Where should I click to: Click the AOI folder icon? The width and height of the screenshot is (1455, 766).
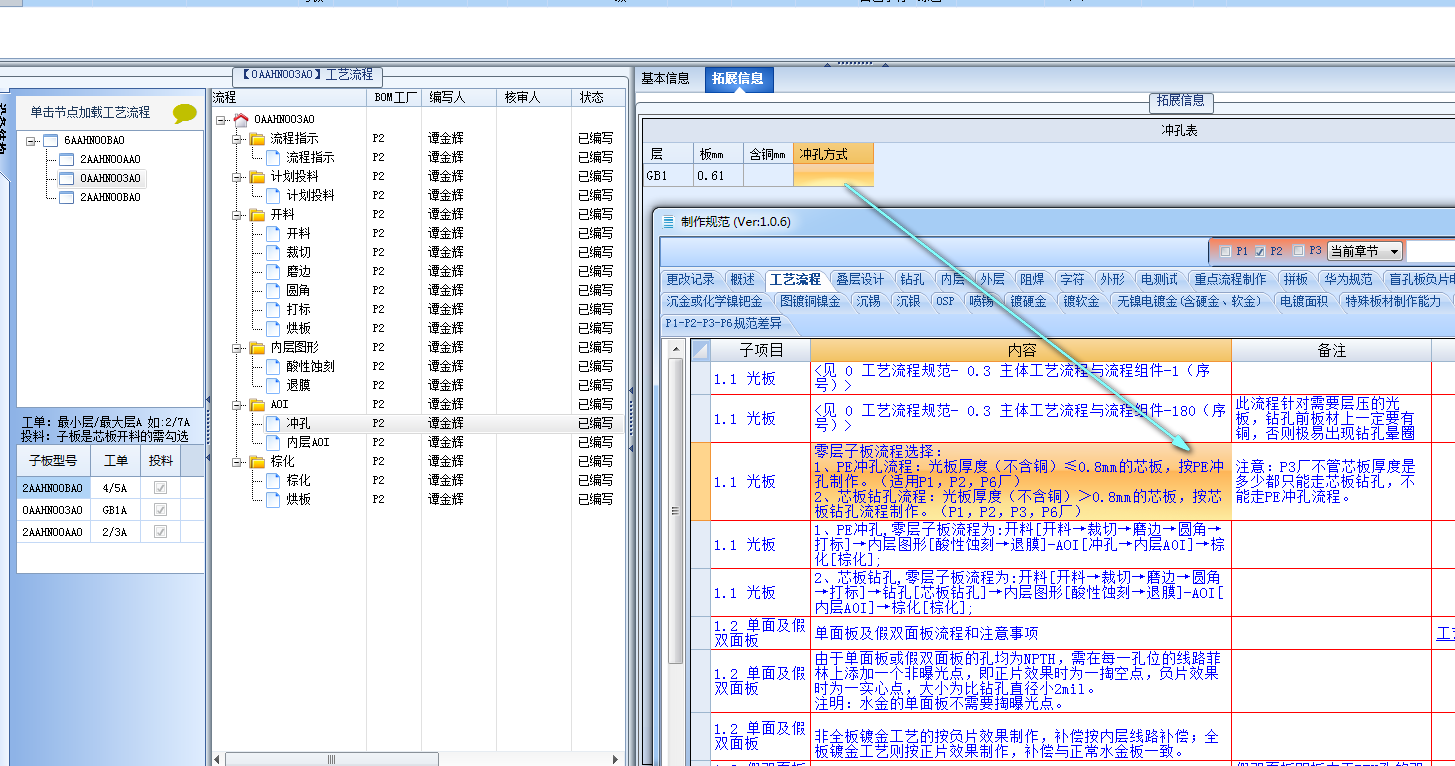(257, 404)
